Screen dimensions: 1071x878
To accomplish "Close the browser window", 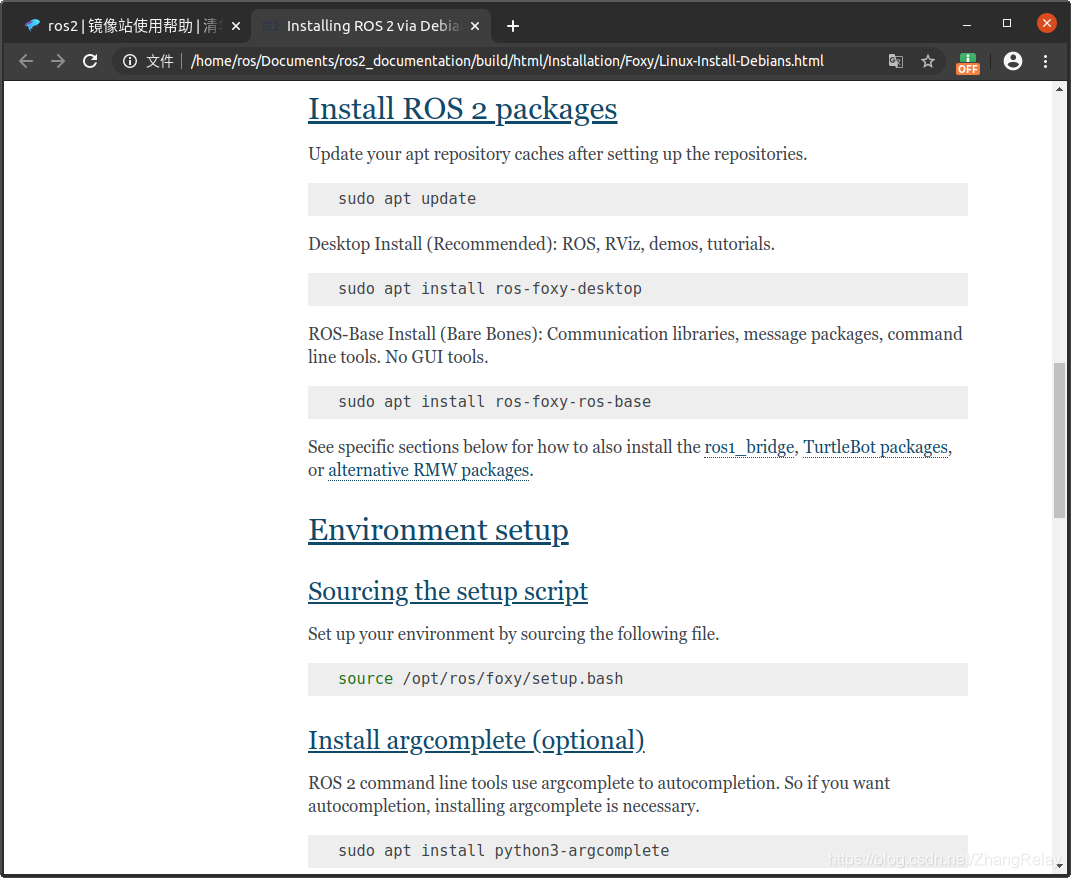I will click(x=1046, y=23).
